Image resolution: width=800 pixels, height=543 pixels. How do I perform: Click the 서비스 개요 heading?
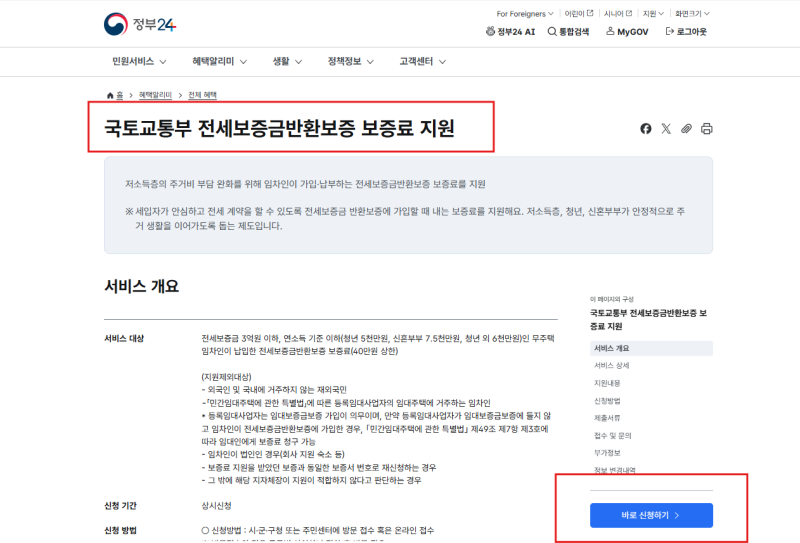coord(142,286)
